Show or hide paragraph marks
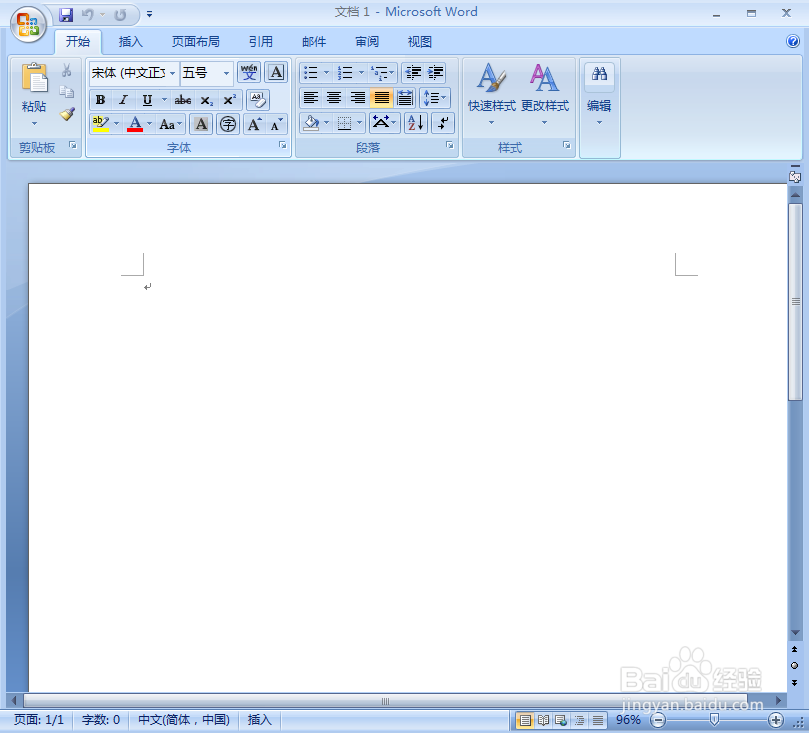809x733 pixels. [x=443, y=123]
